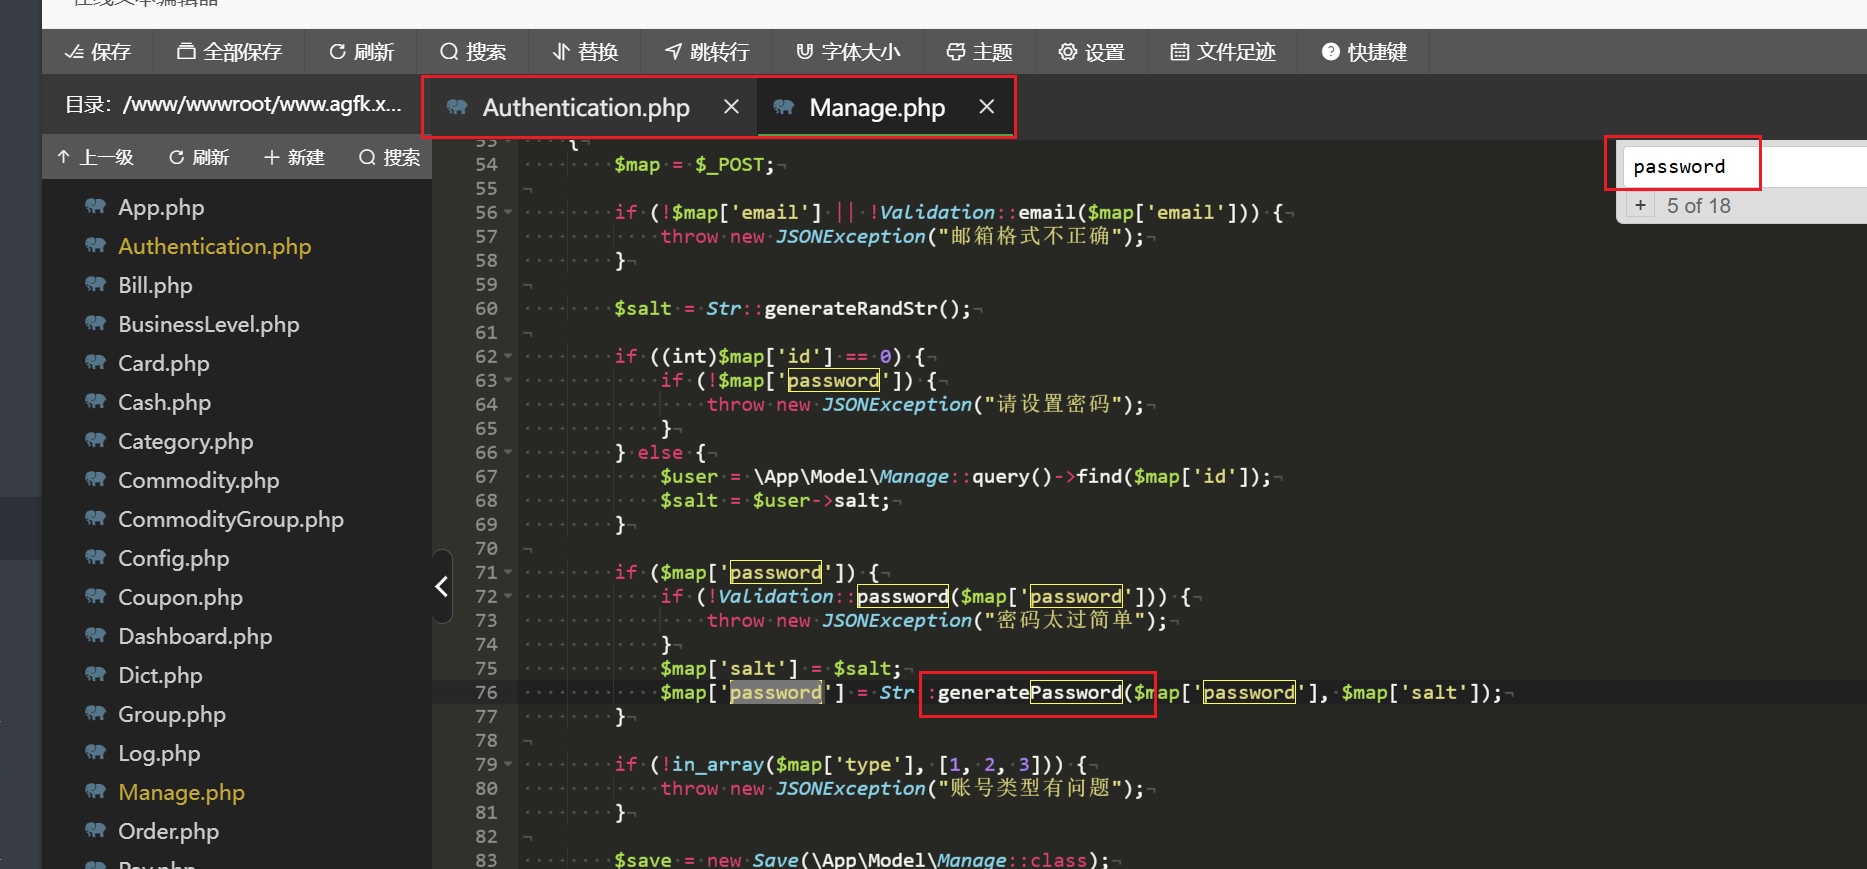Image resolution: width=1867 pixels, height=869 pixels.
Task: Open the 替换 replace tool
Action: coord(586,52)
